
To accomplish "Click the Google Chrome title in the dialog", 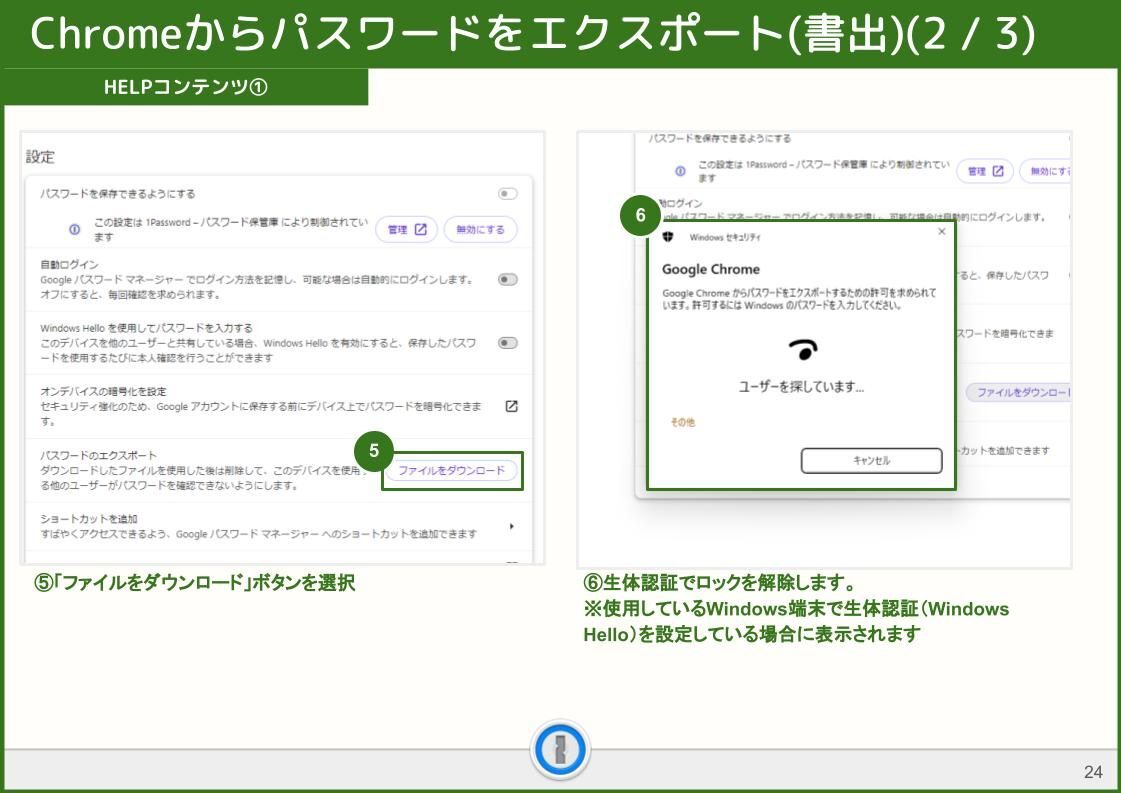I will point(711,270).
